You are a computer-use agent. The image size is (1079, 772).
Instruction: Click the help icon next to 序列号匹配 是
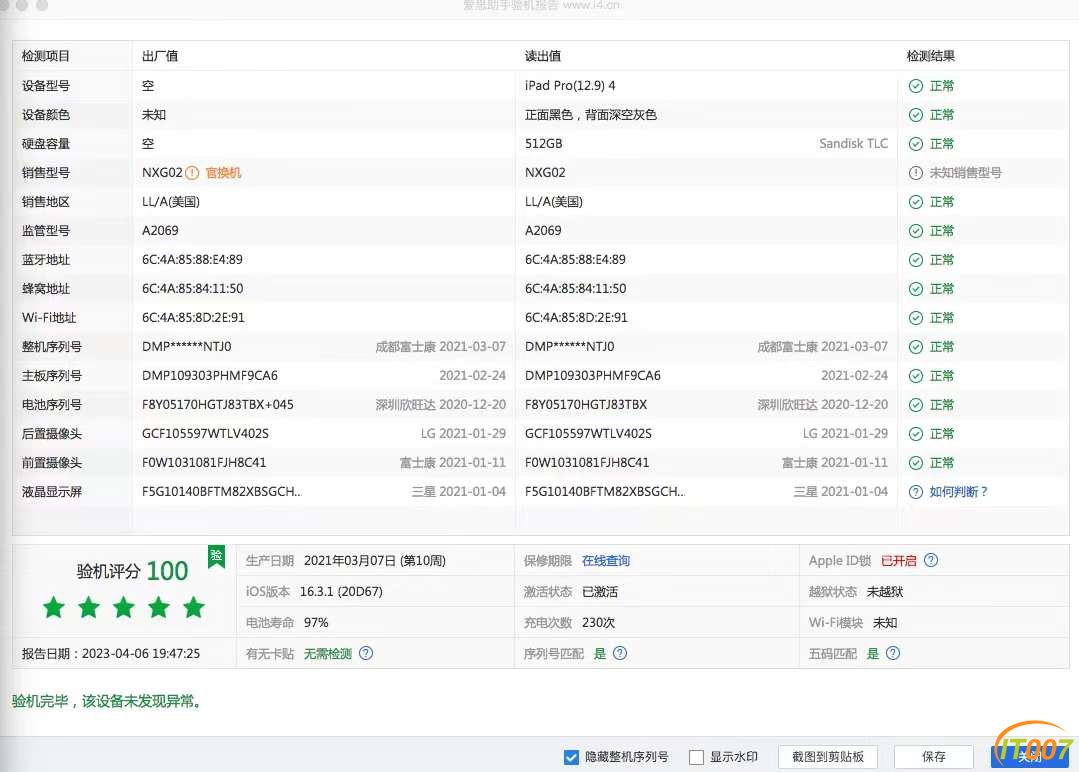[x=620, y=653]
